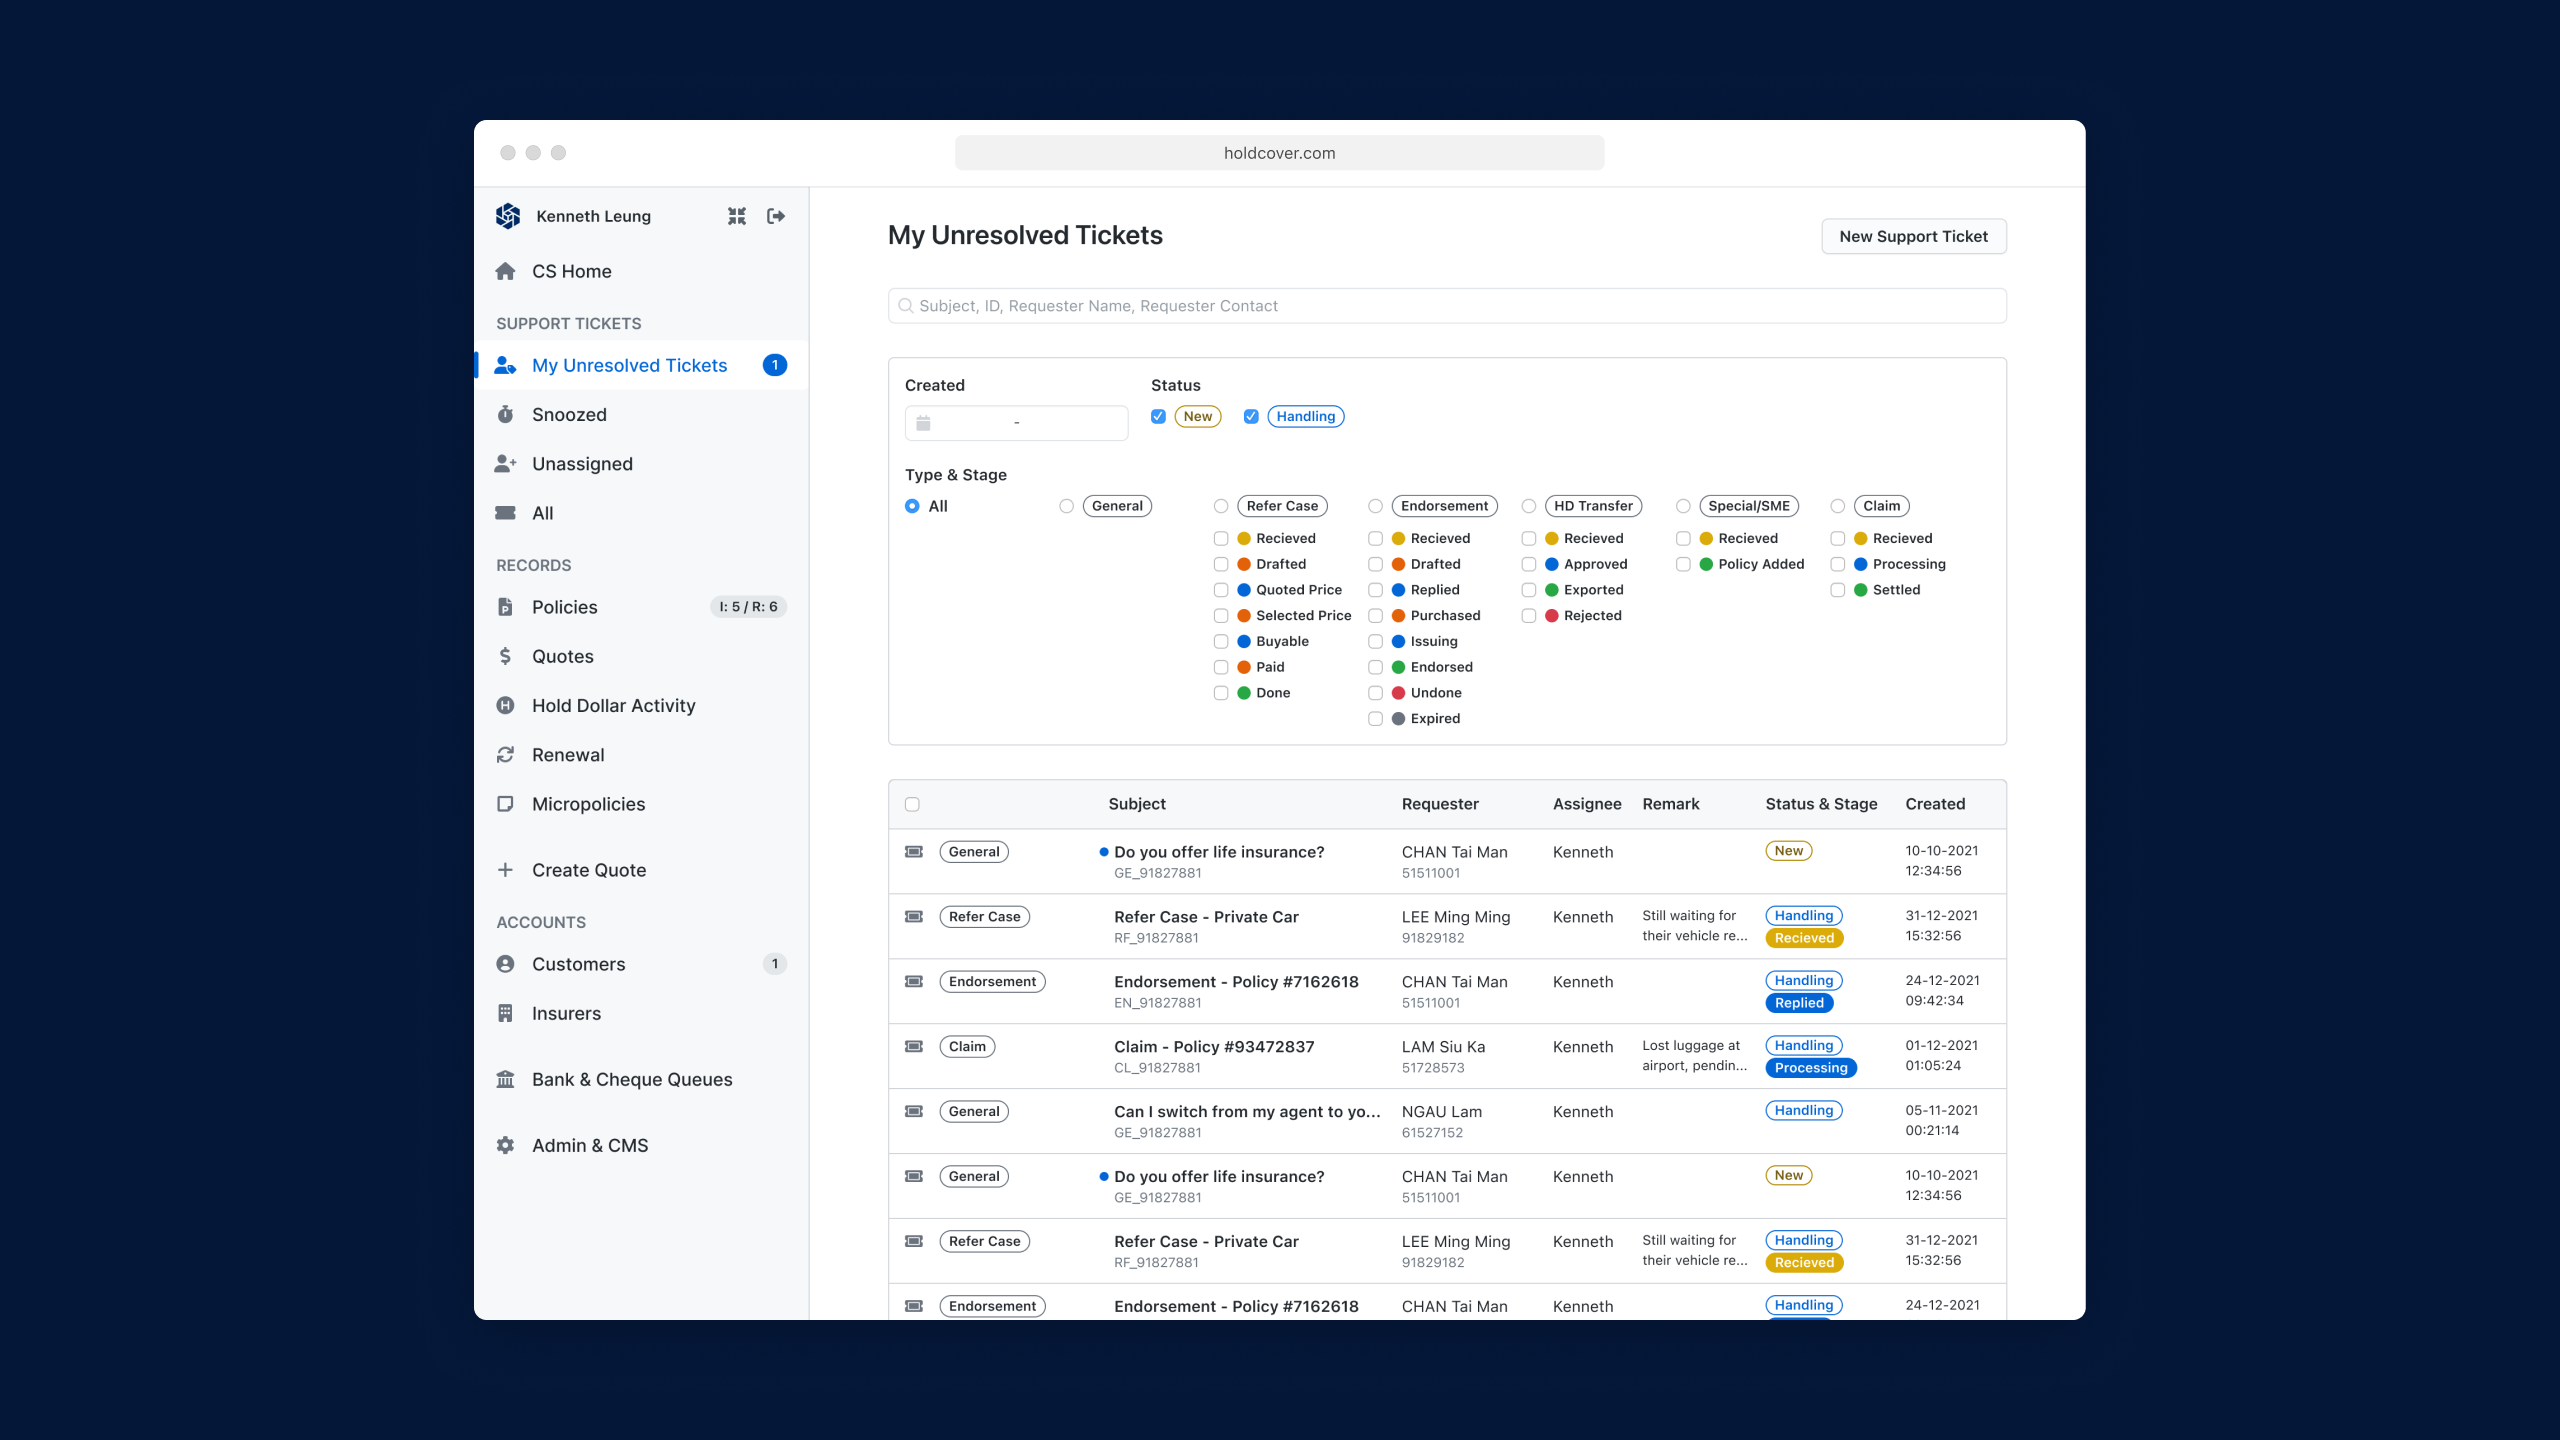Open ticket 'Can I switch from my agent'
Viewport: 2560px width, 1440px height.
pyautogui.click(x=1246, y=1112)
